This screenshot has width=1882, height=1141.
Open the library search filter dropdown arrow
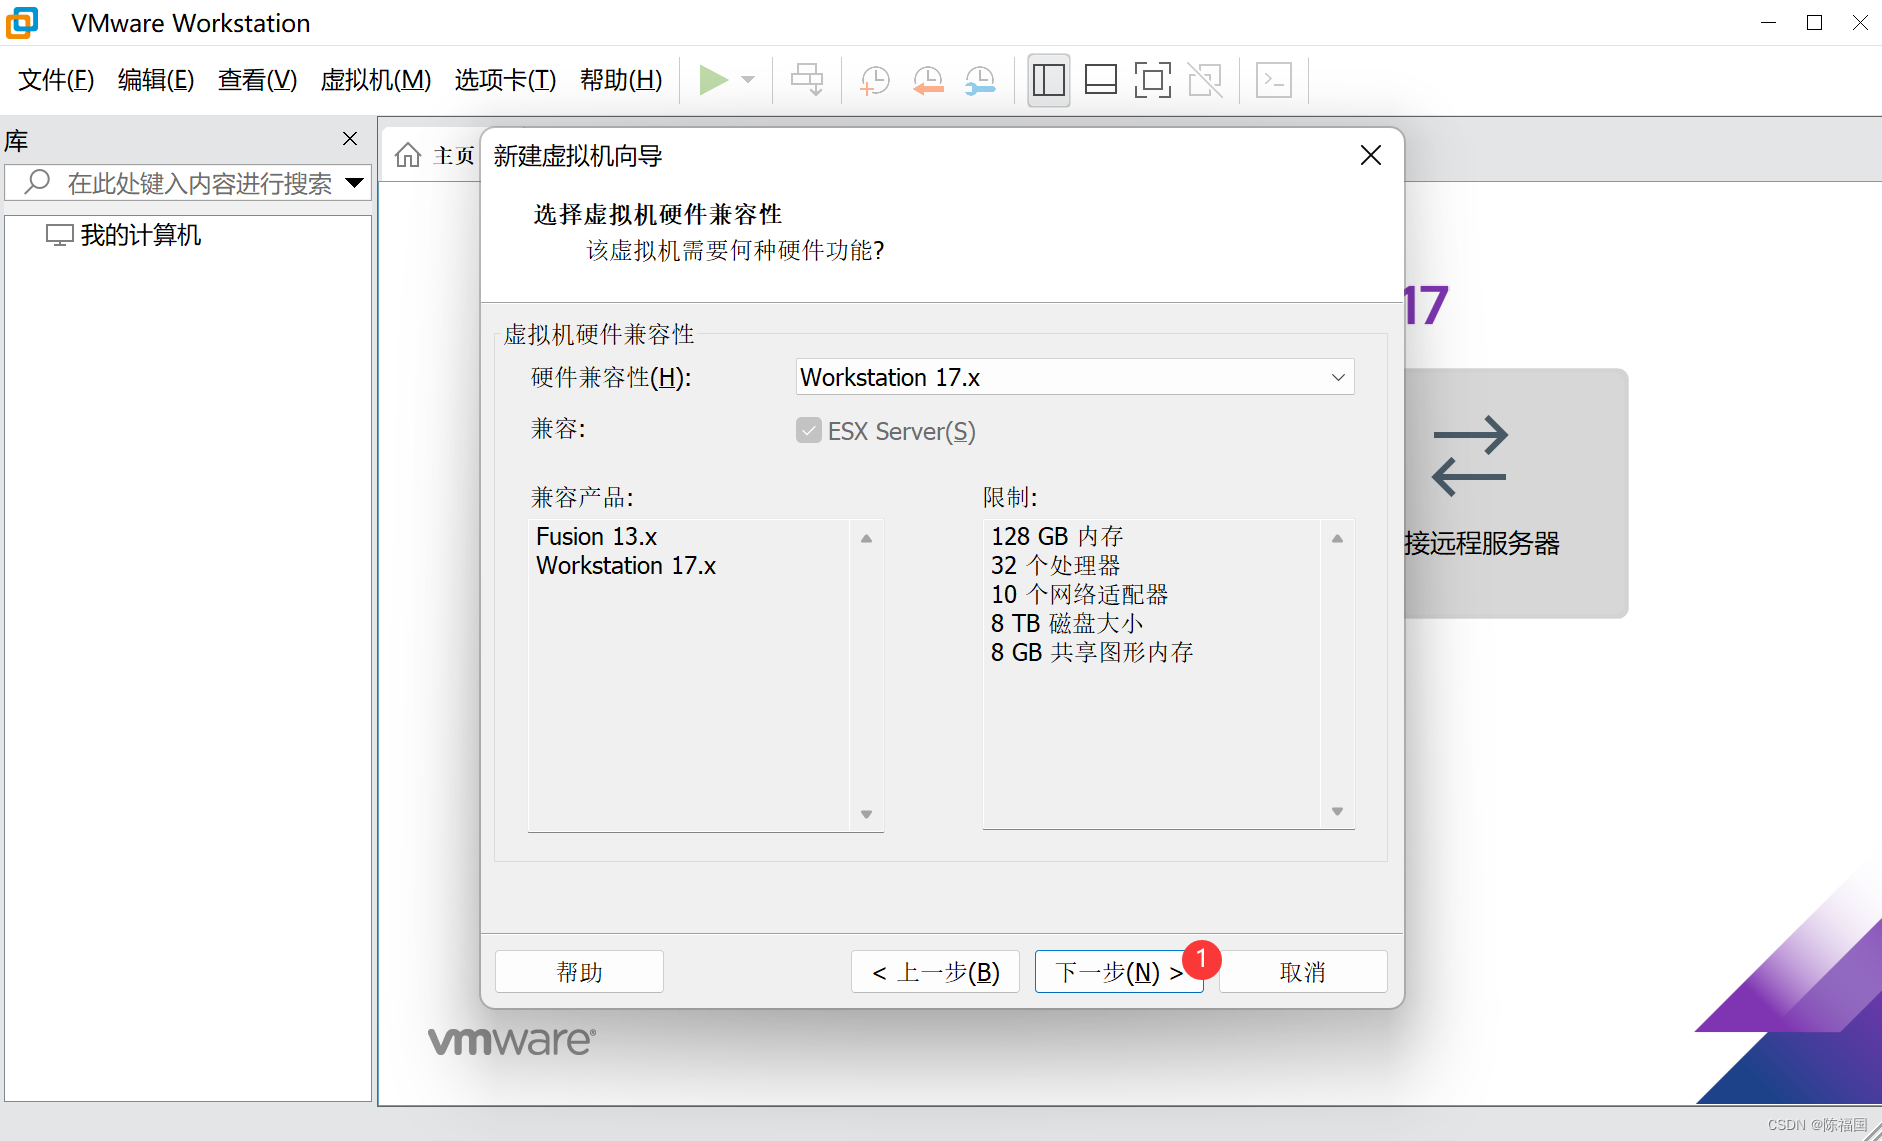(x=354, y=183)
